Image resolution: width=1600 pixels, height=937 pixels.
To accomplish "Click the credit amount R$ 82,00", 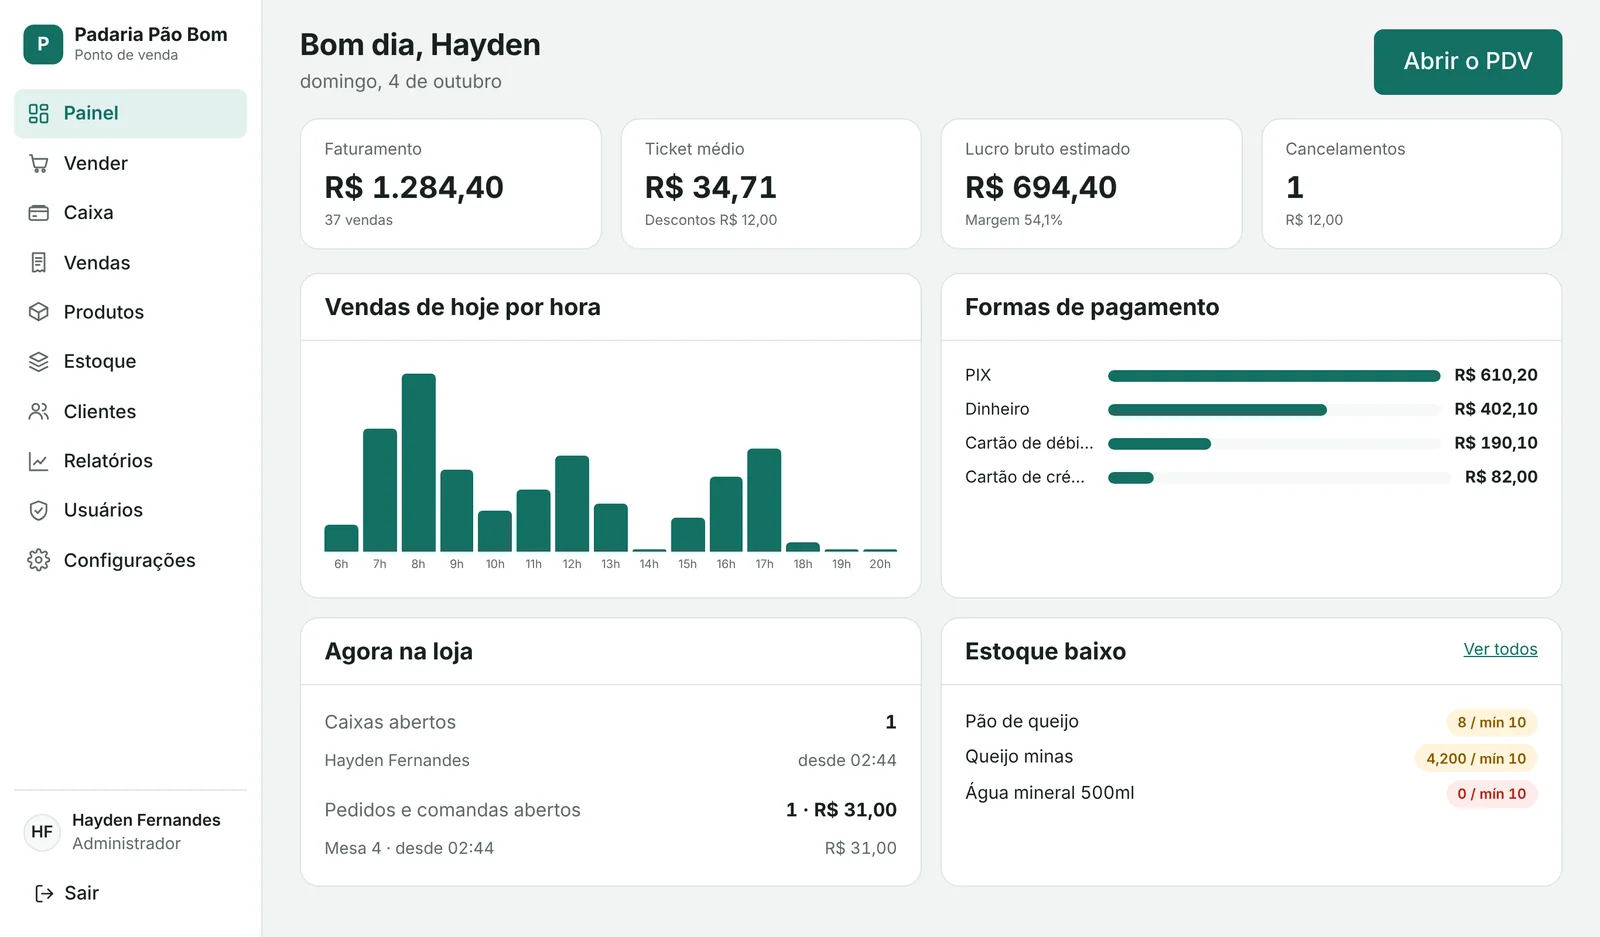I will pos(1501,477).
